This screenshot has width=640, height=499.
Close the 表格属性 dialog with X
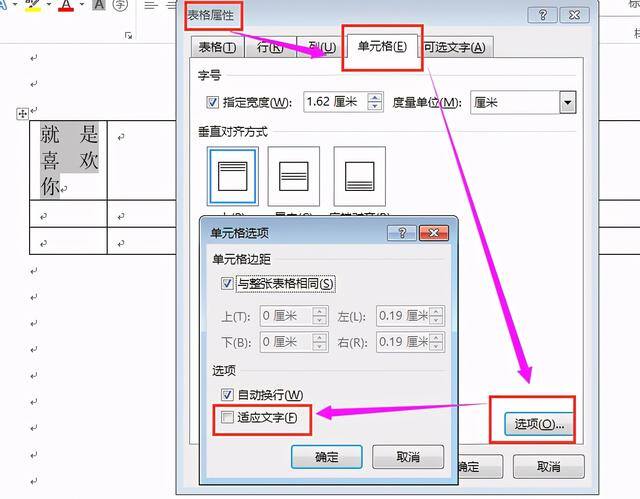tap(574, 15)
